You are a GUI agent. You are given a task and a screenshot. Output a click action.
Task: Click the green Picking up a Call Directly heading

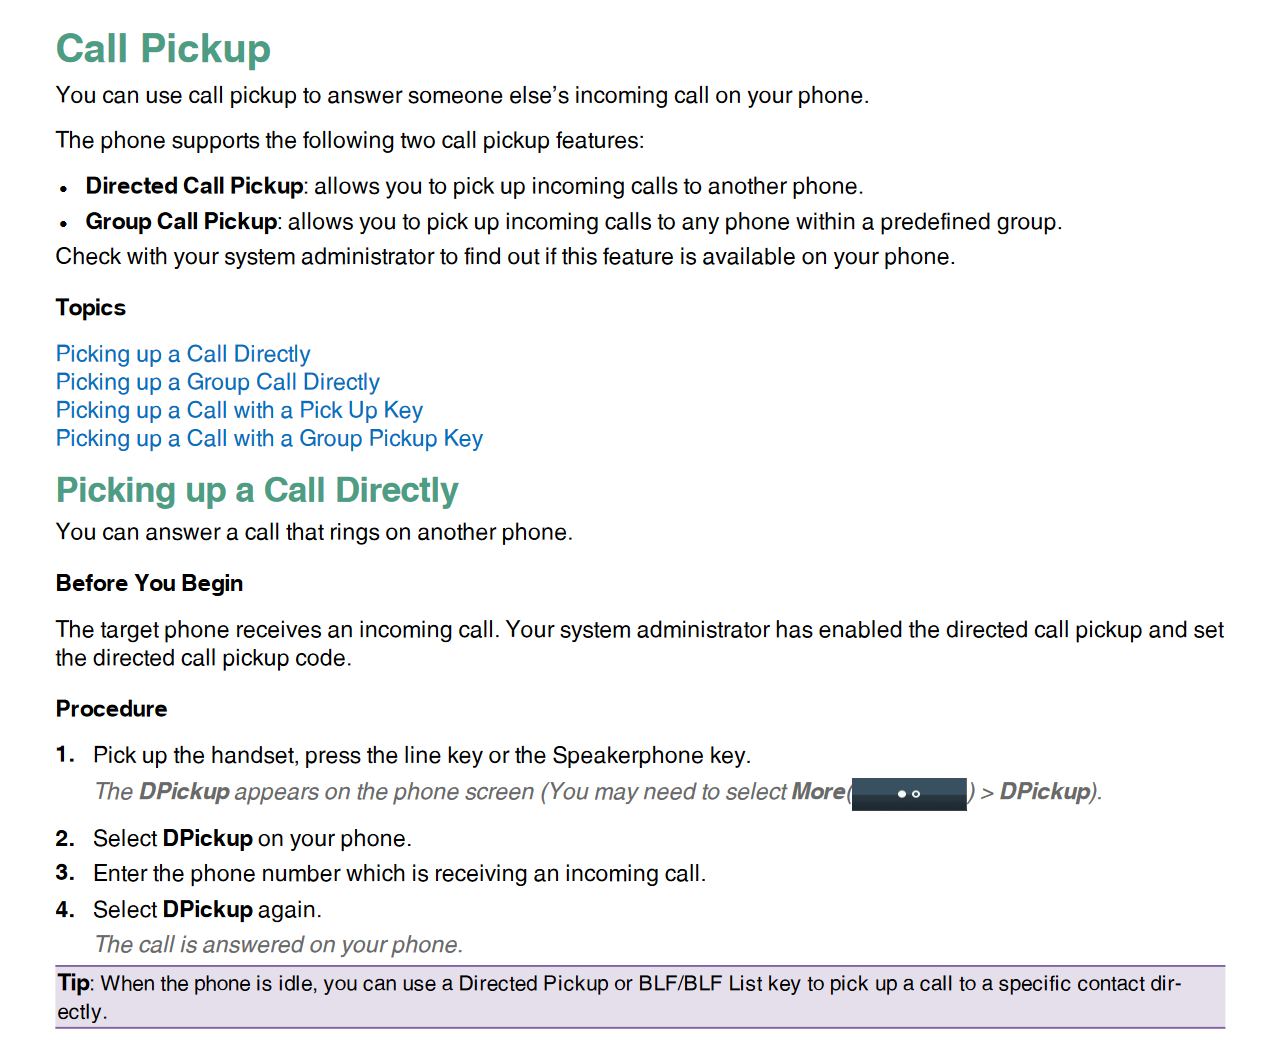coord(257,490)
